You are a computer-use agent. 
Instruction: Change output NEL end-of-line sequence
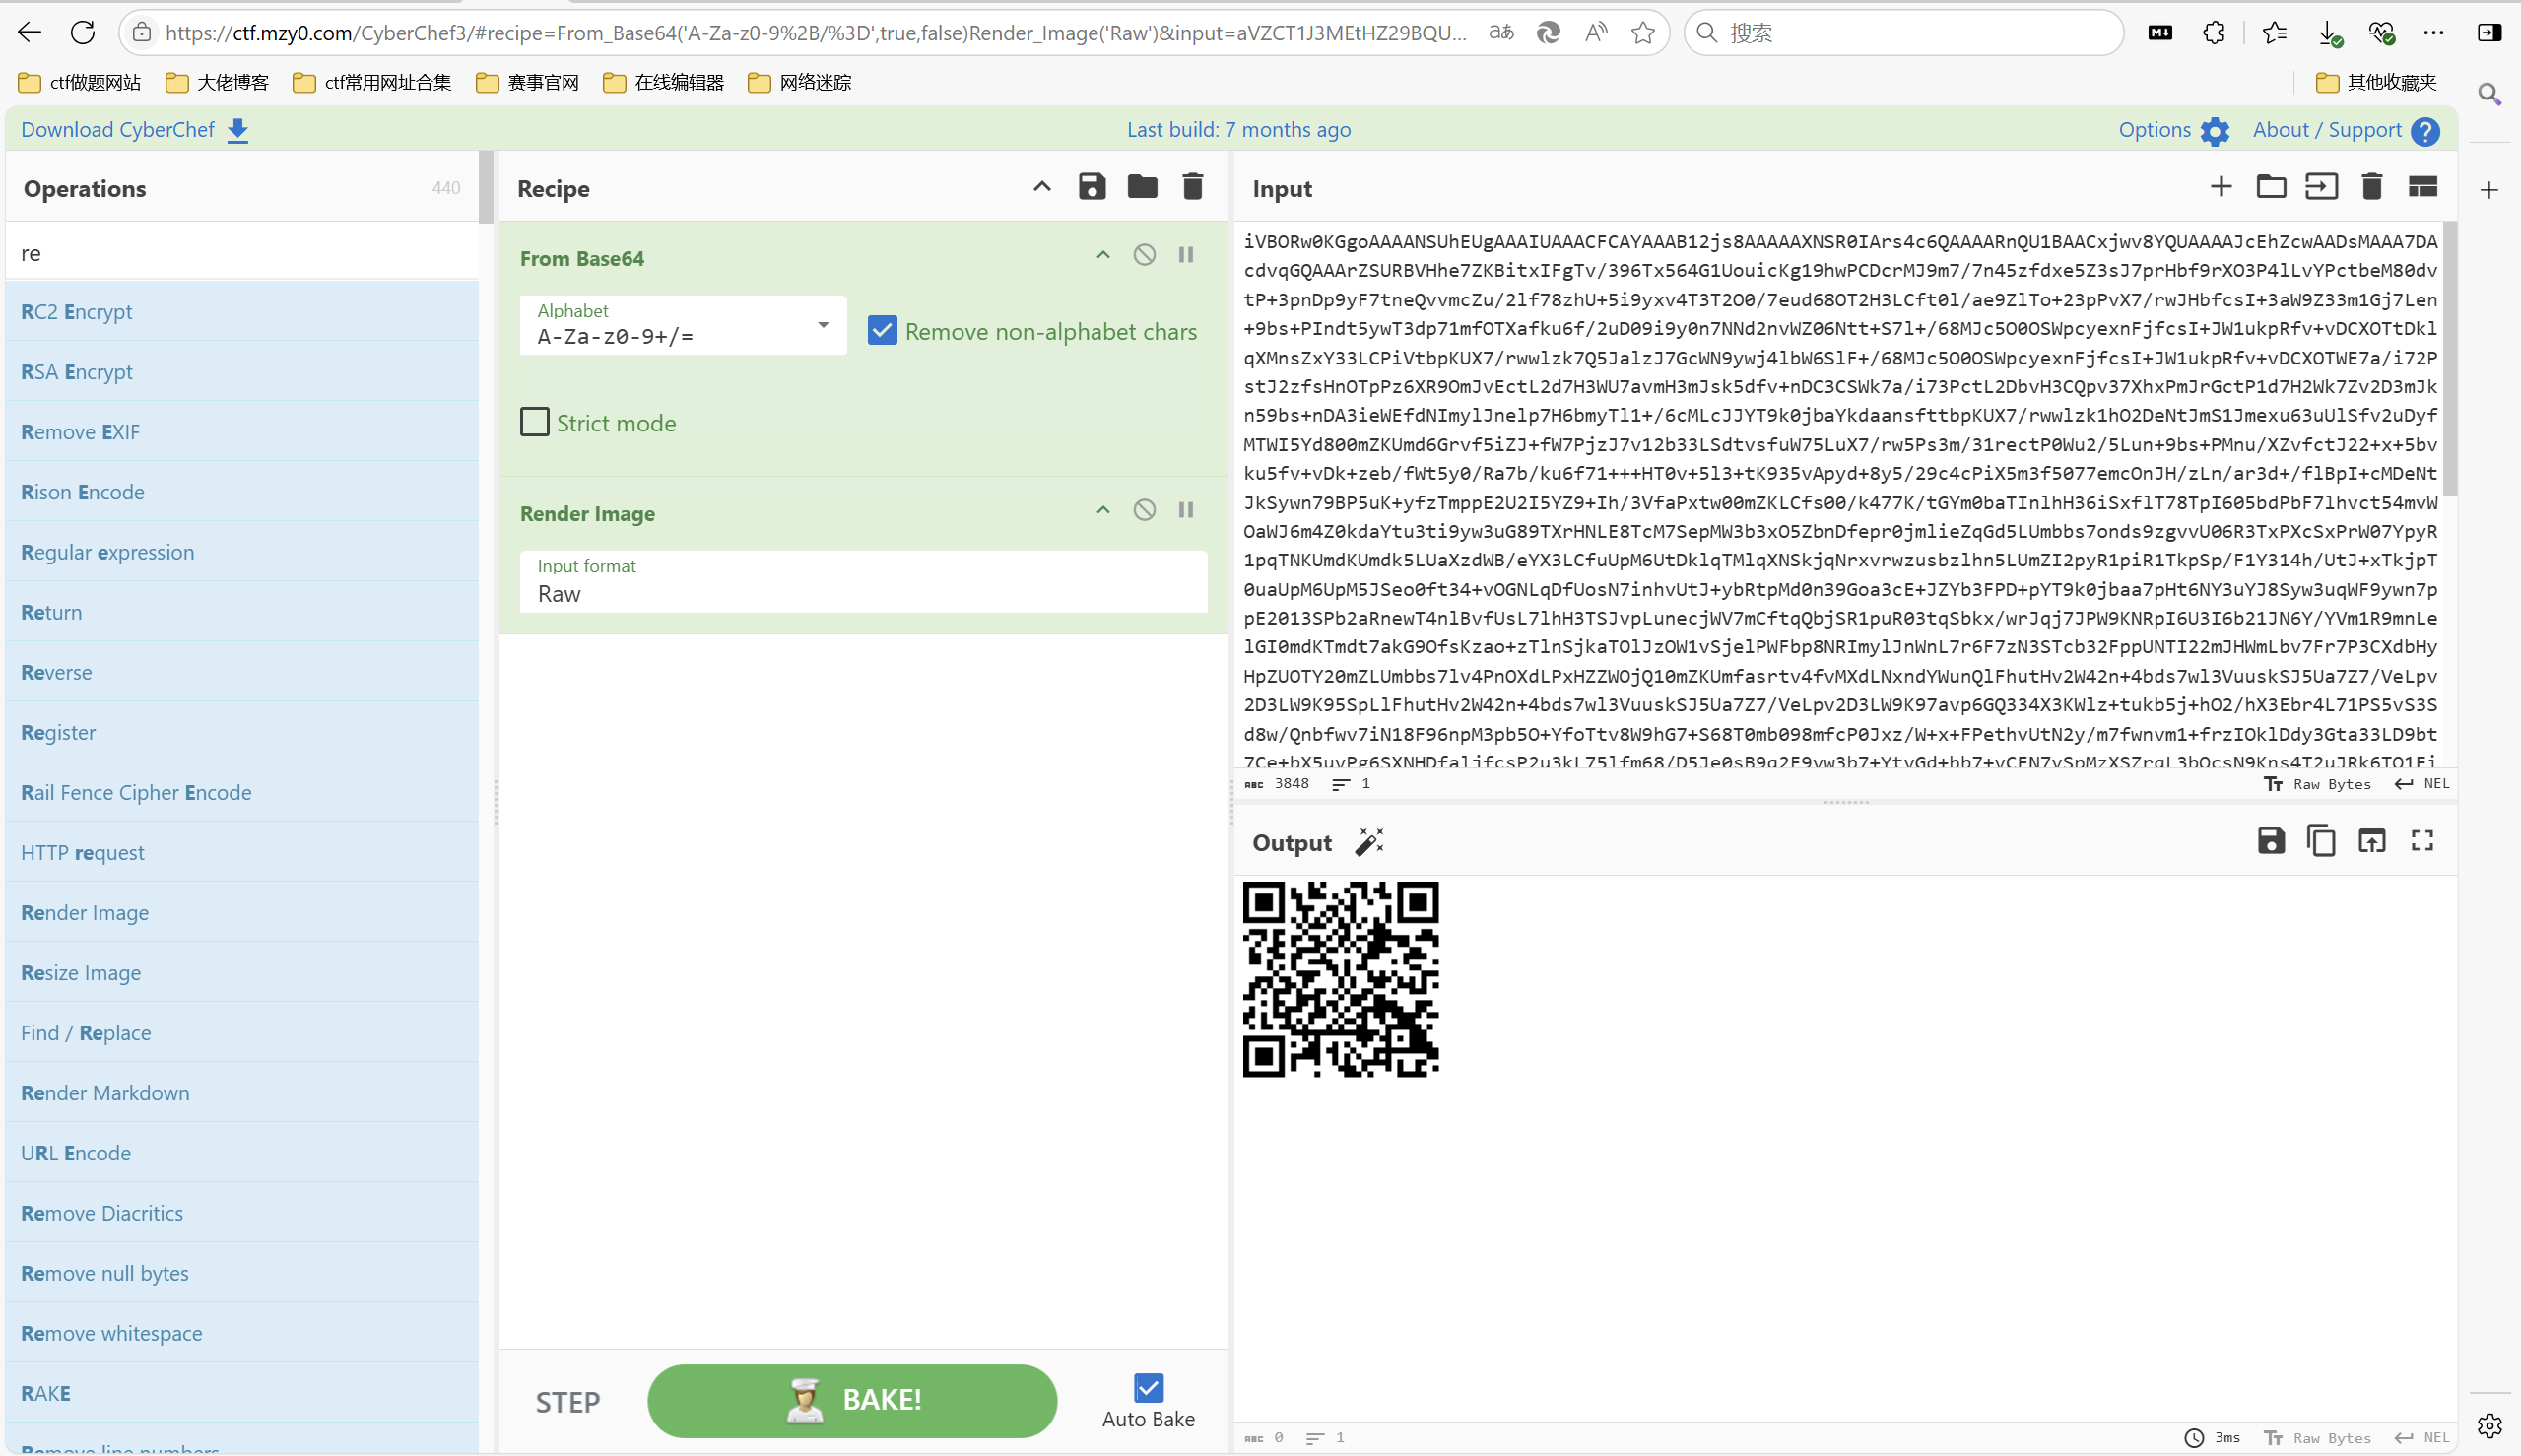[x=2422, y=1438]
